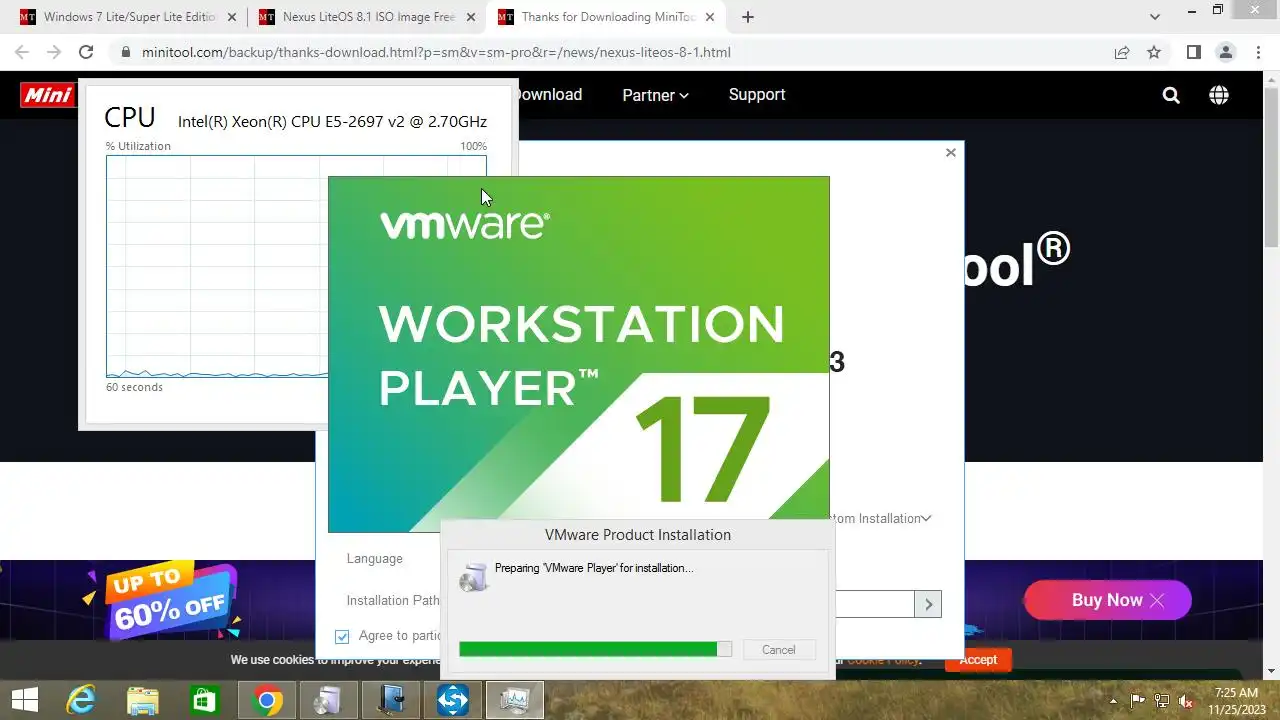The width and height of the screenshot is (1280, 720).
Task: Cancel the VMware Product Installation
Action: coord(779,650)
